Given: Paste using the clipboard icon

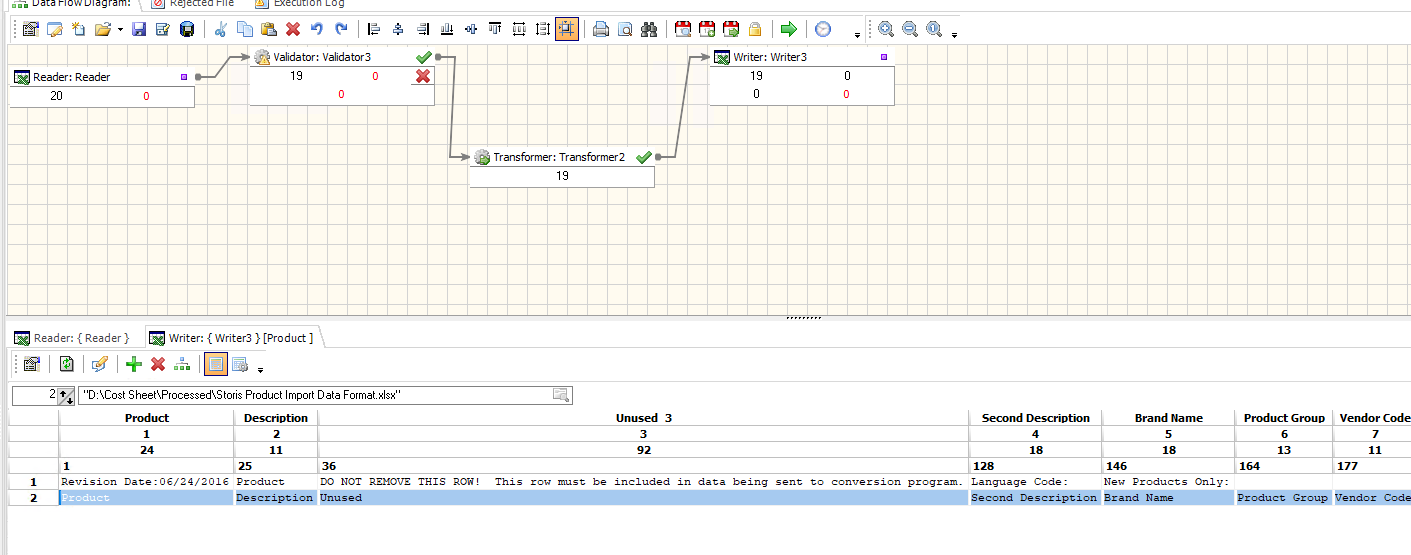Looking at the screenshot, I should (x=269, y=29).
